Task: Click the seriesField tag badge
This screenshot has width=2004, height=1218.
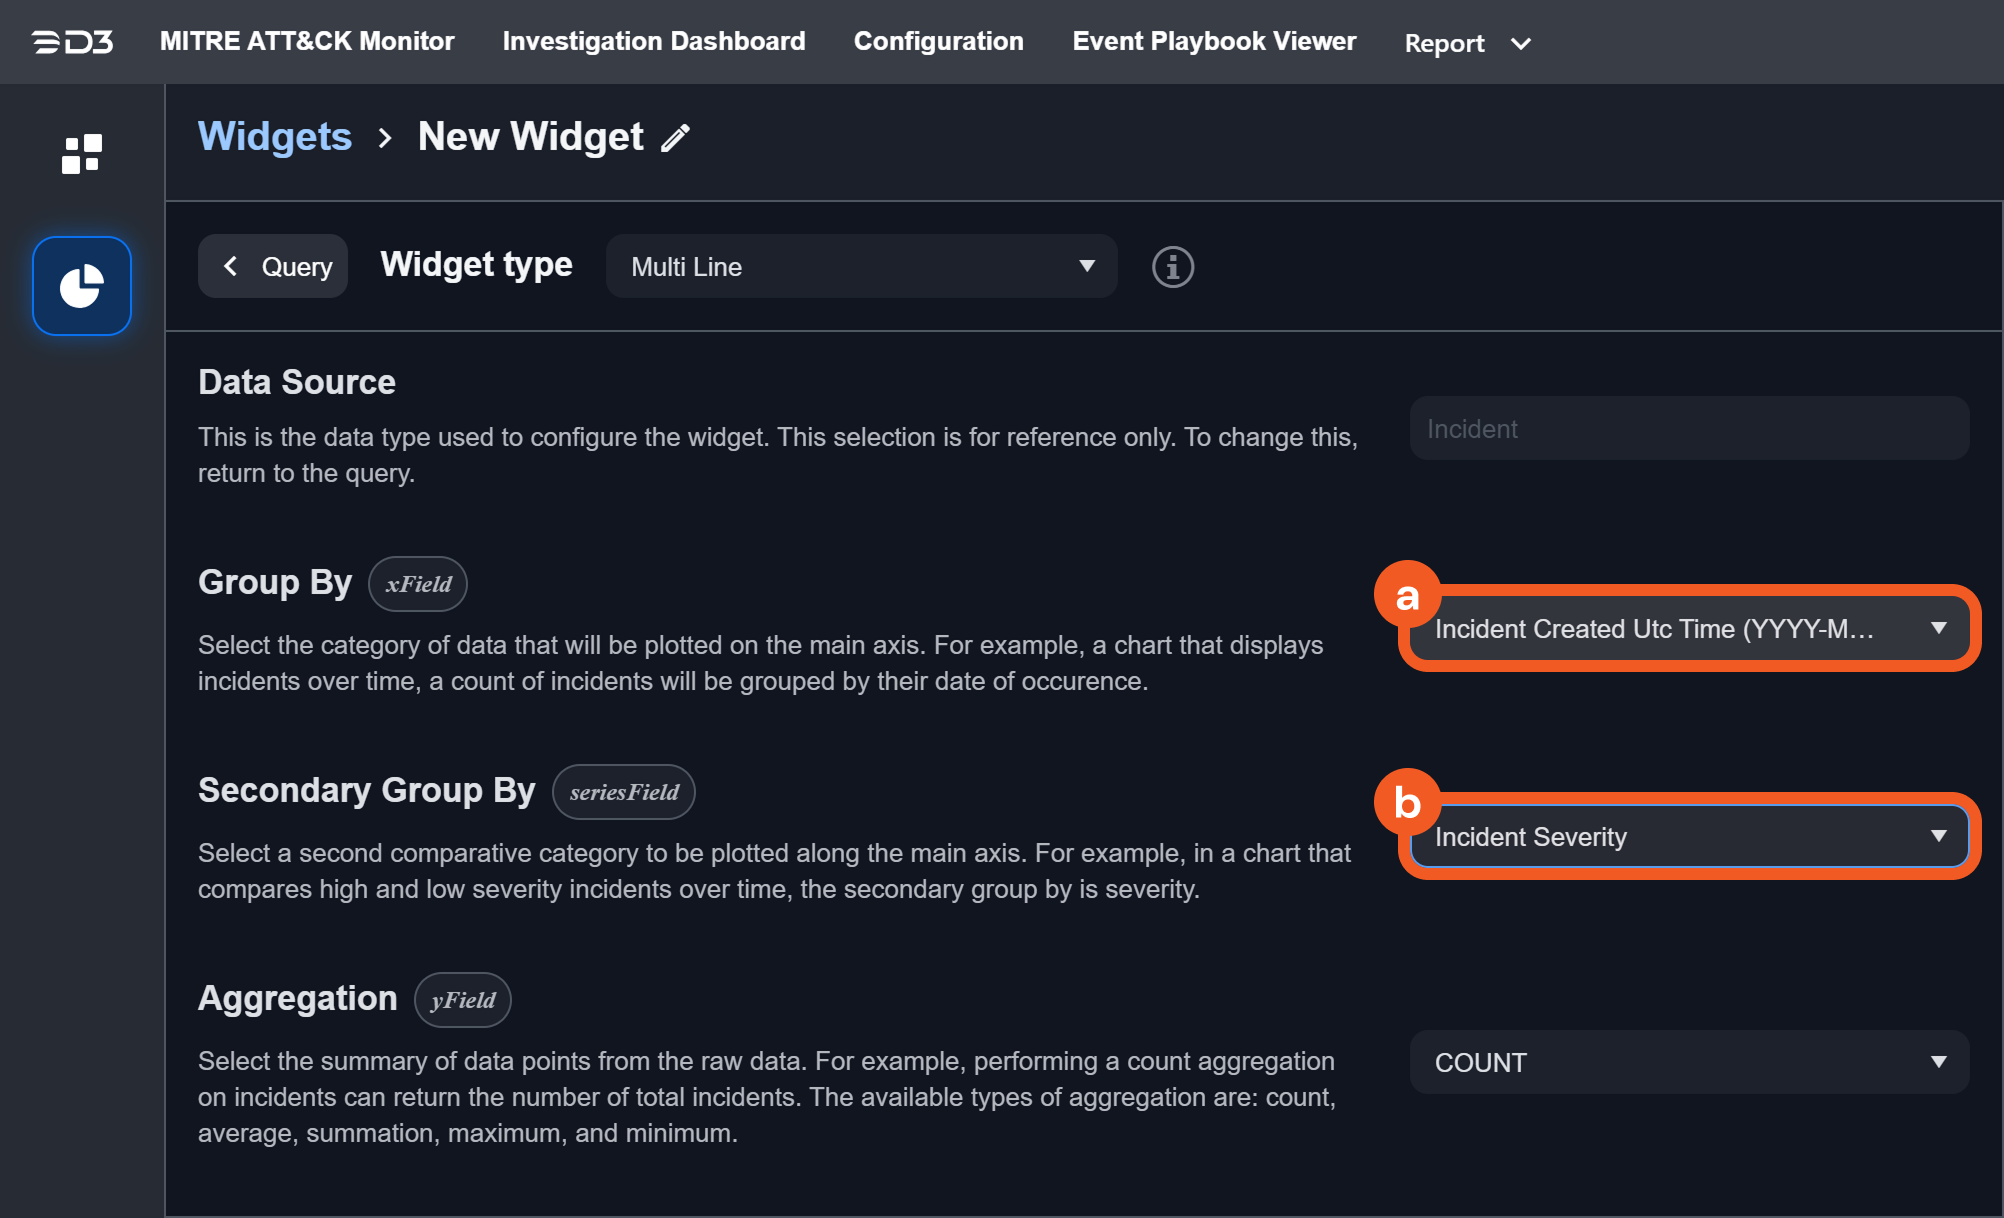Action: (623, 792)
